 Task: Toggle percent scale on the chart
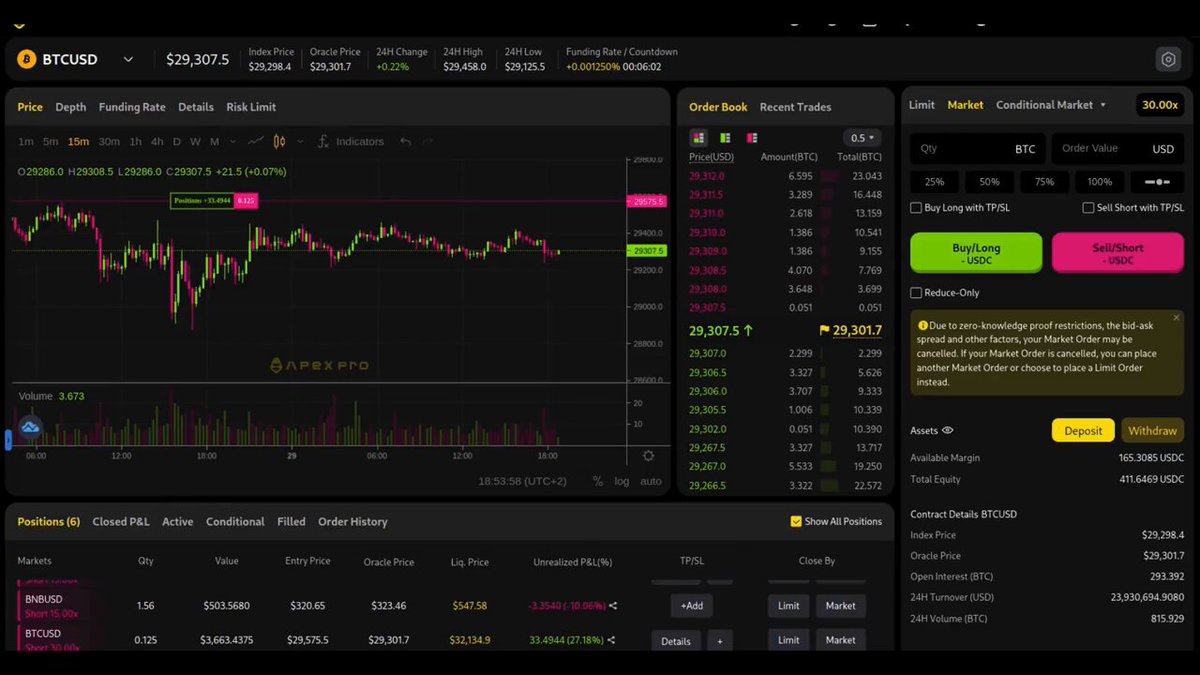[x=597, y=481]
